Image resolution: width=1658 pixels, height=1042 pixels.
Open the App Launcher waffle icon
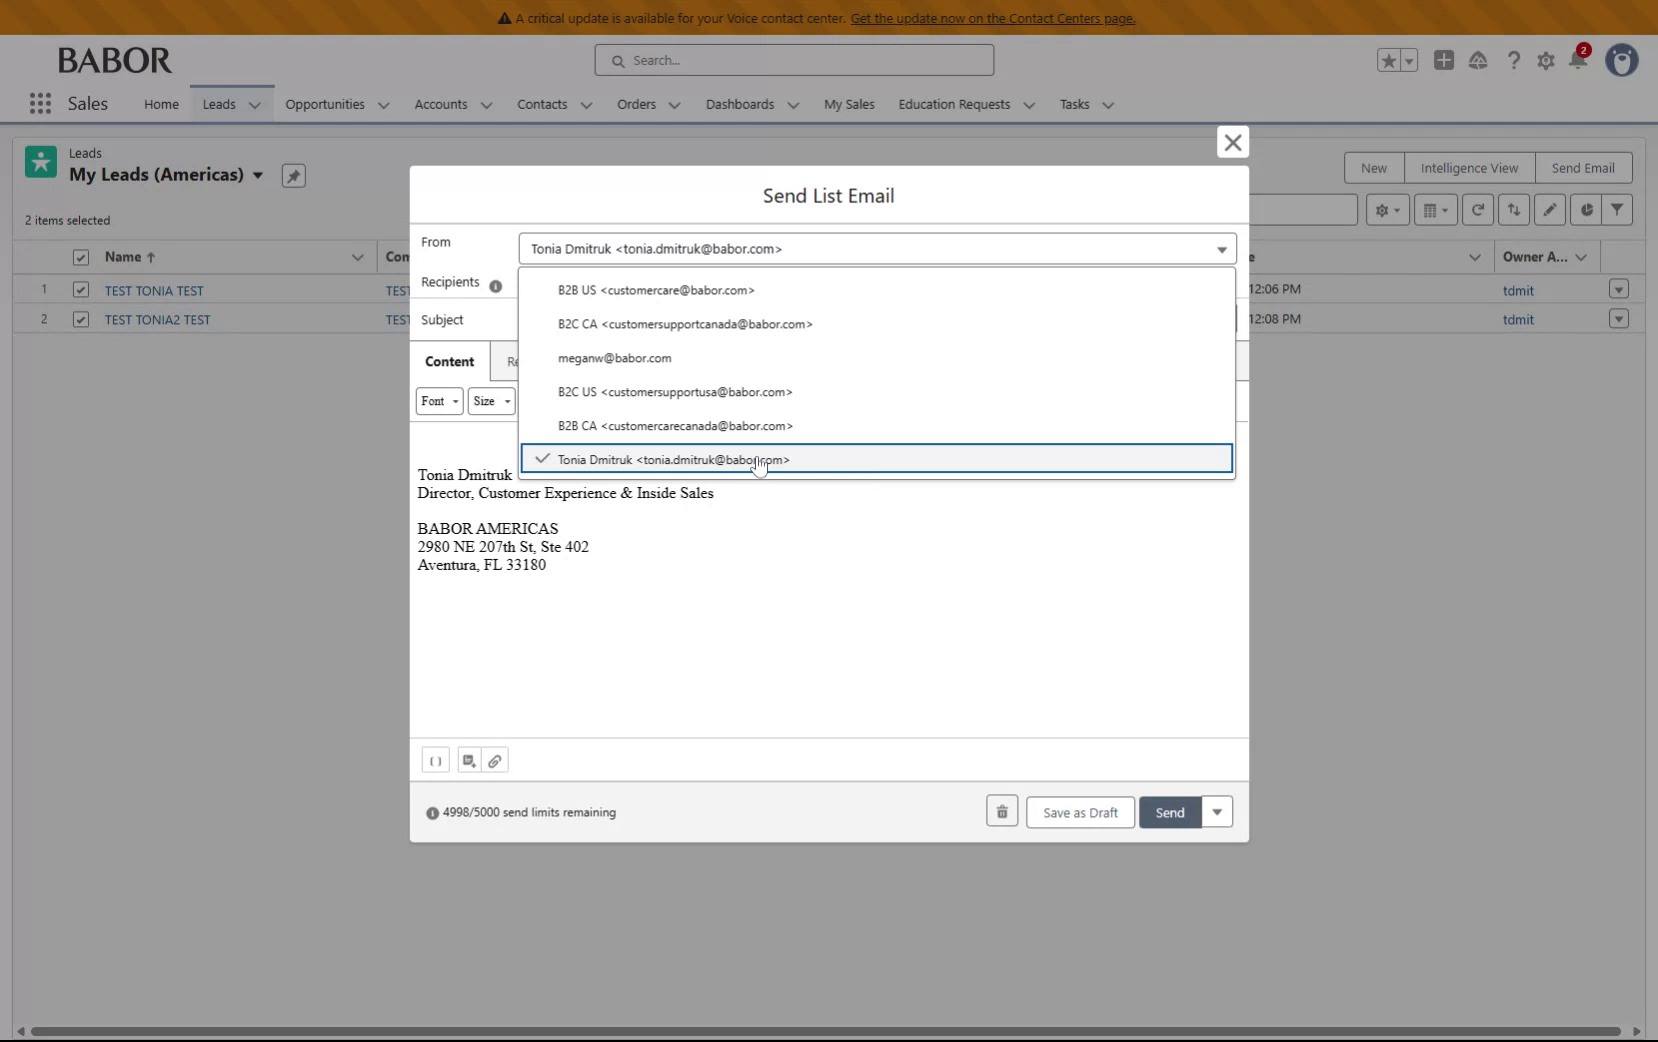pos(39,103)
